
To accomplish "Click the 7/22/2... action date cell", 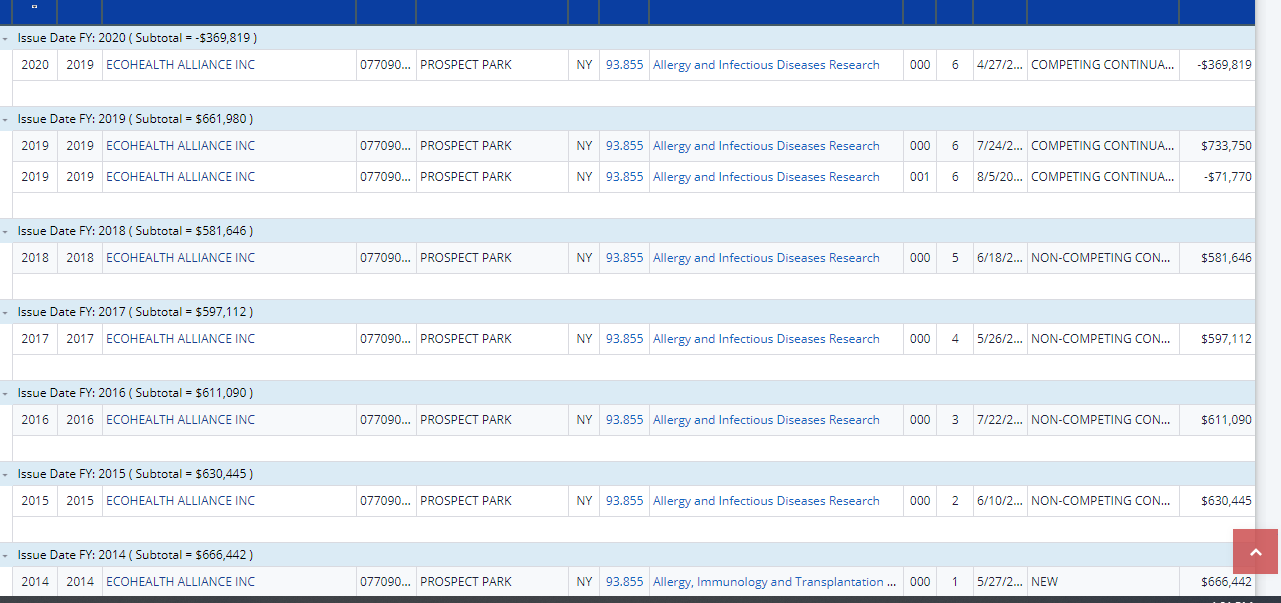I will [1000, 420].
